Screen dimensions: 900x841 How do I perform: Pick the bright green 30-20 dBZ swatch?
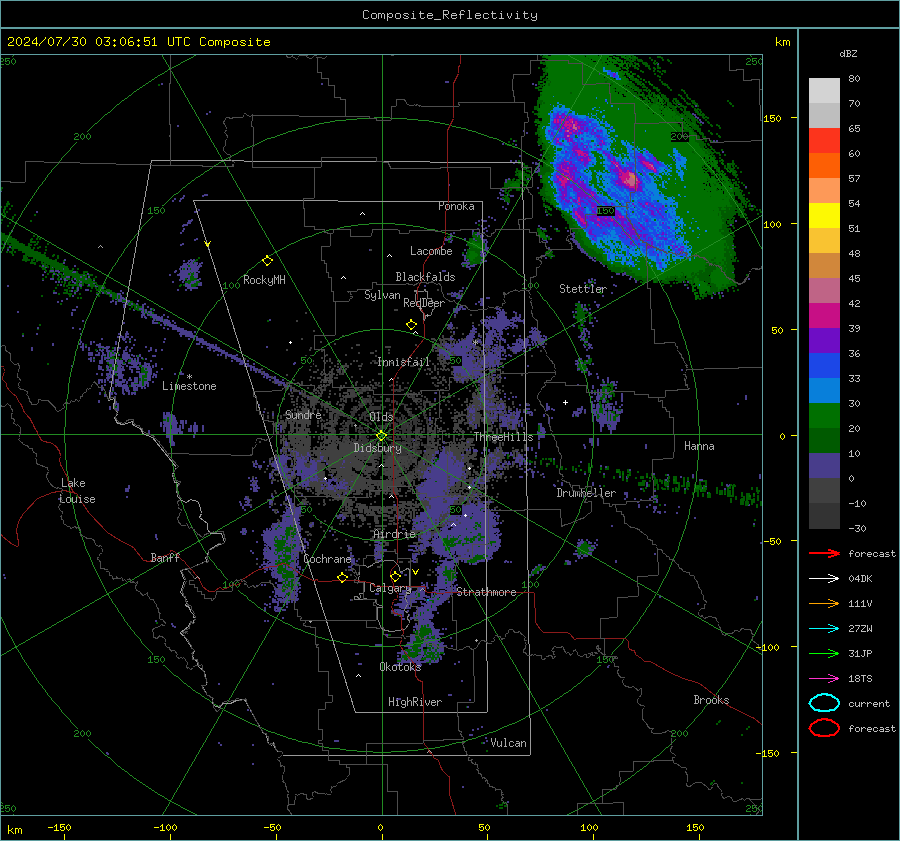[824, 416]
